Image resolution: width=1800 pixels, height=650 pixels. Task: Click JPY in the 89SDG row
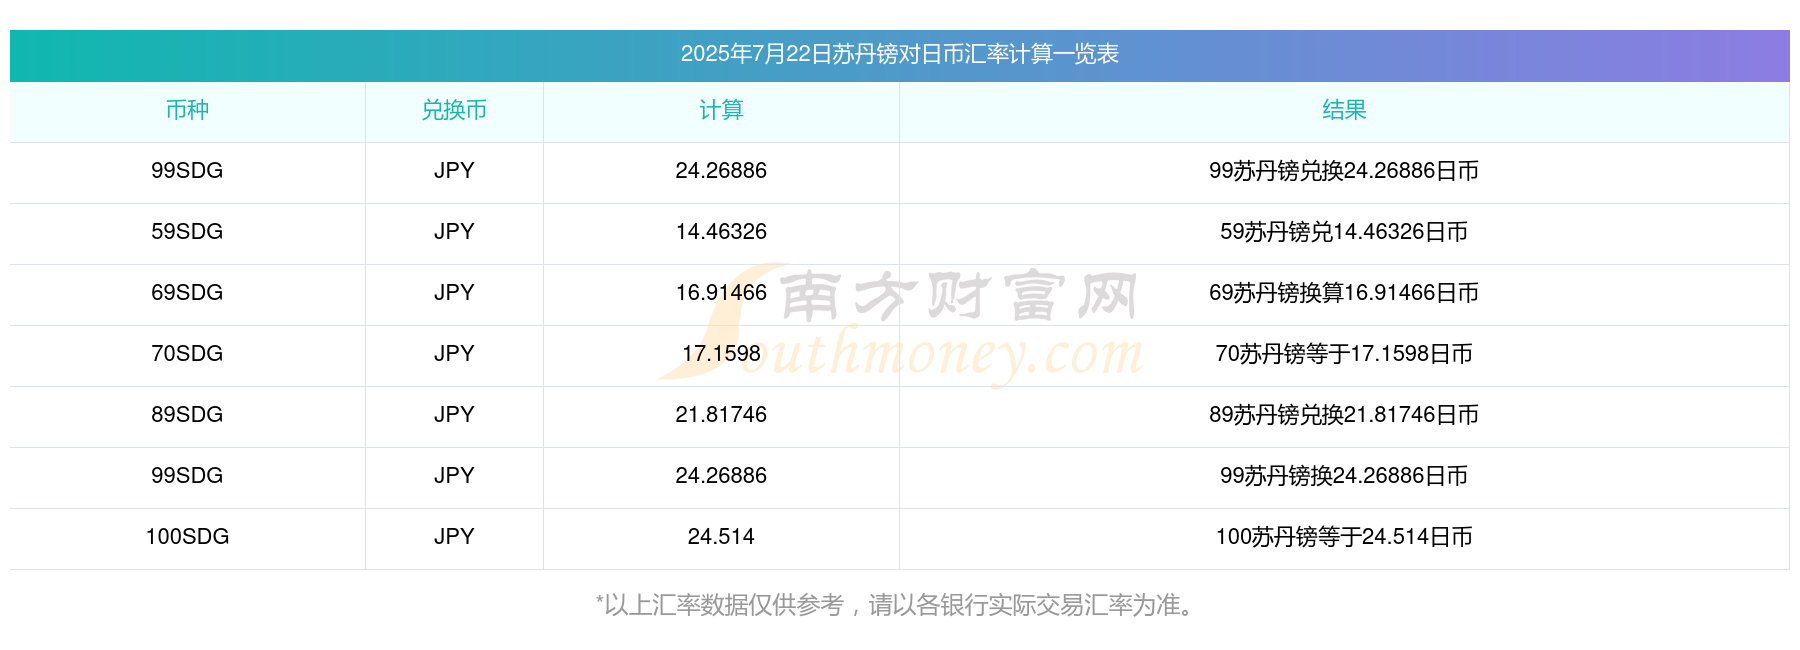454,415
